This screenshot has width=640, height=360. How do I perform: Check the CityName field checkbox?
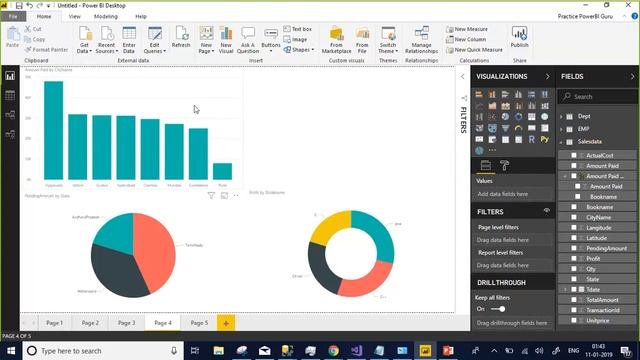[574, 217]
